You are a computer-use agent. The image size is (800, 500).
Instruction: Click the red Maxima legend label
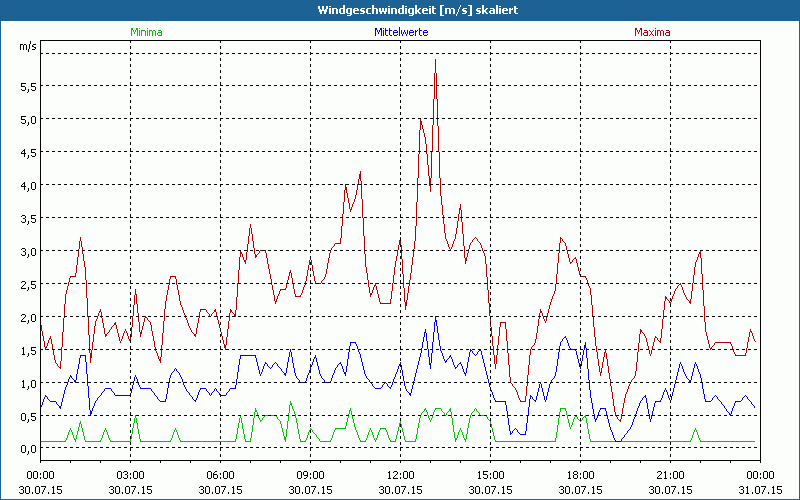(652, 32)
